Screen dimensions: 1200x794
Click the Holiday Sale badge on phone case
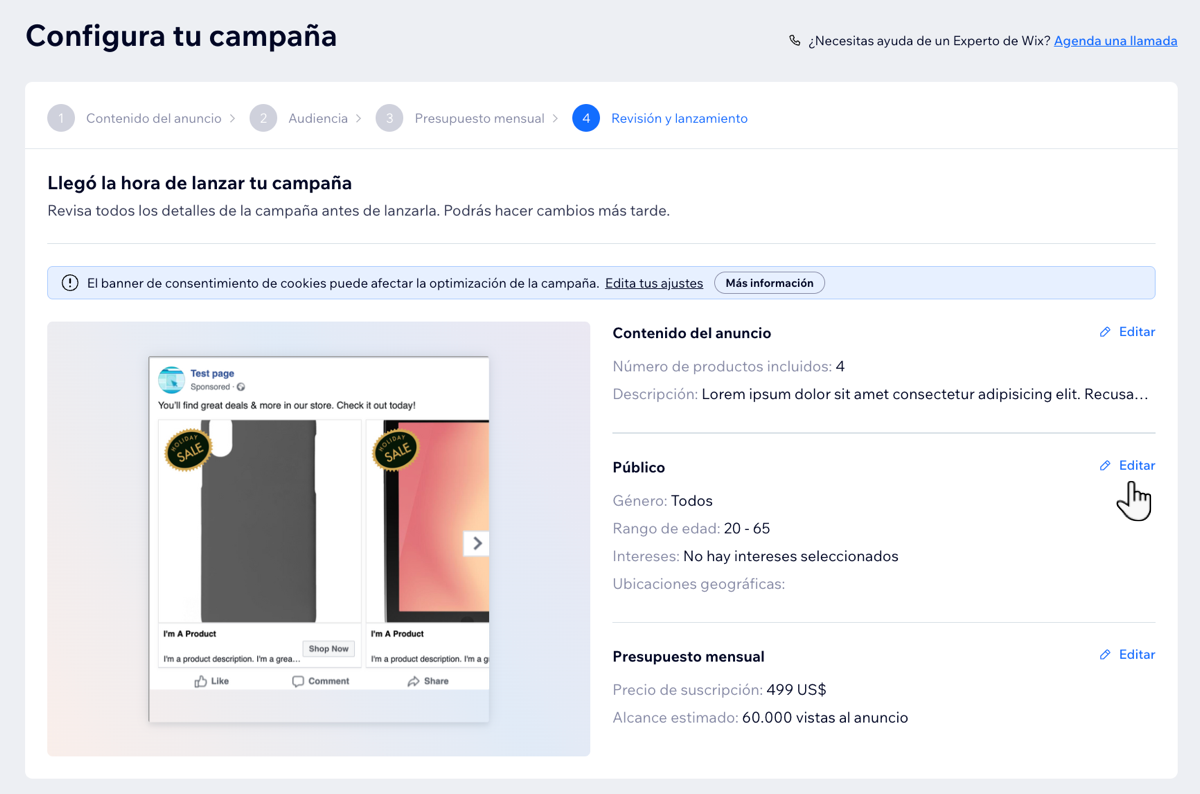(x=188, y=449)
